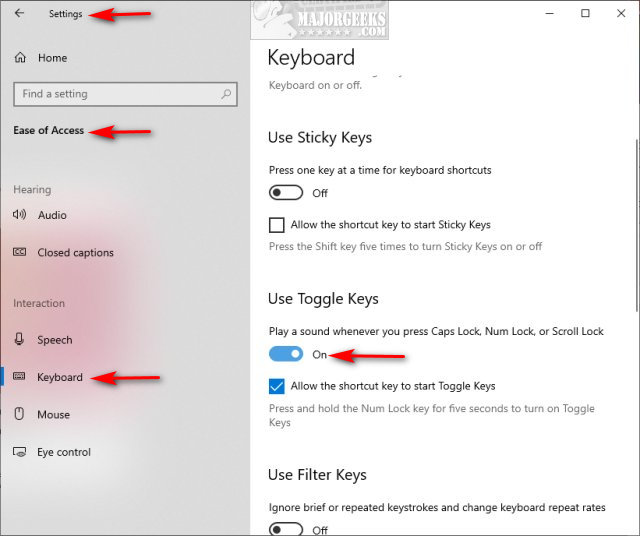
Task: Open the Audio settings page
Action: 52,215
